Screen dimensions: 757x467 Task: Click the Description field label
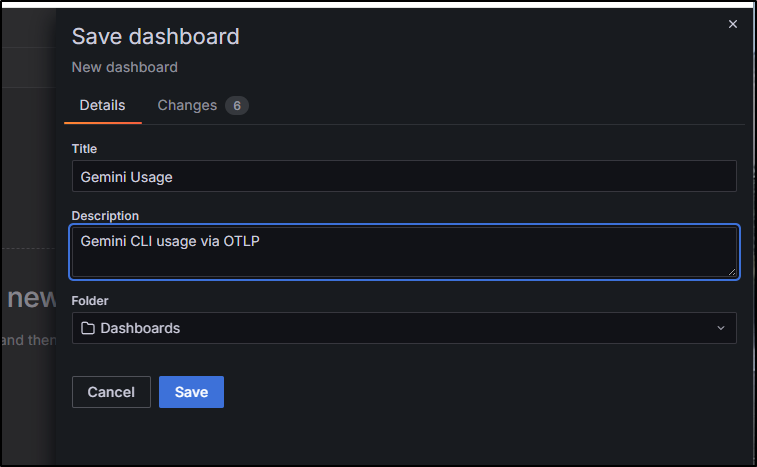105,215
